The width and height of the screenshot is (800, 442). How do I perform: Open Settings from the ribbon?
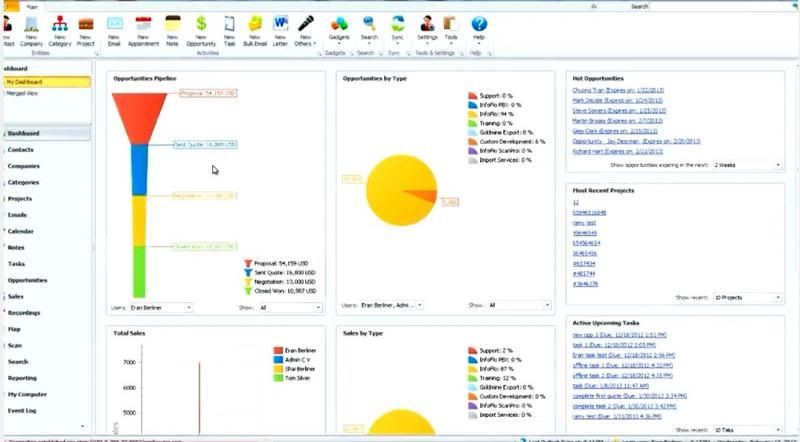tap(427, 30)
